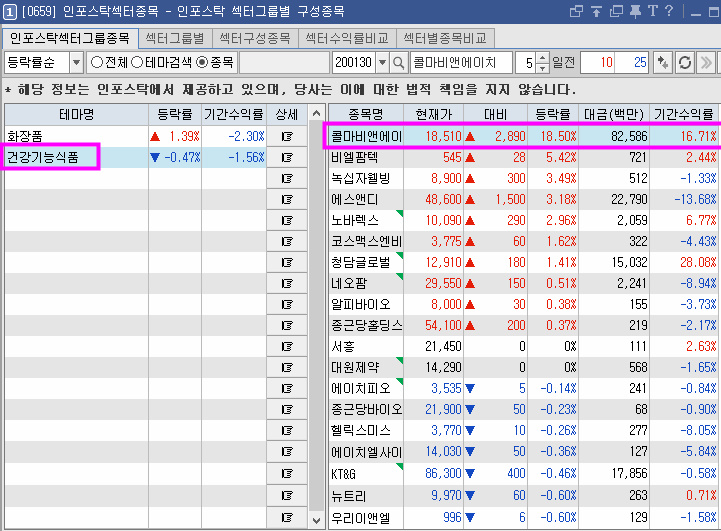Image resolution: width=721 pixels, height=531 pixels.
Task: Switch to 섹터구성종목 tab
Action: tap(255, 38)
